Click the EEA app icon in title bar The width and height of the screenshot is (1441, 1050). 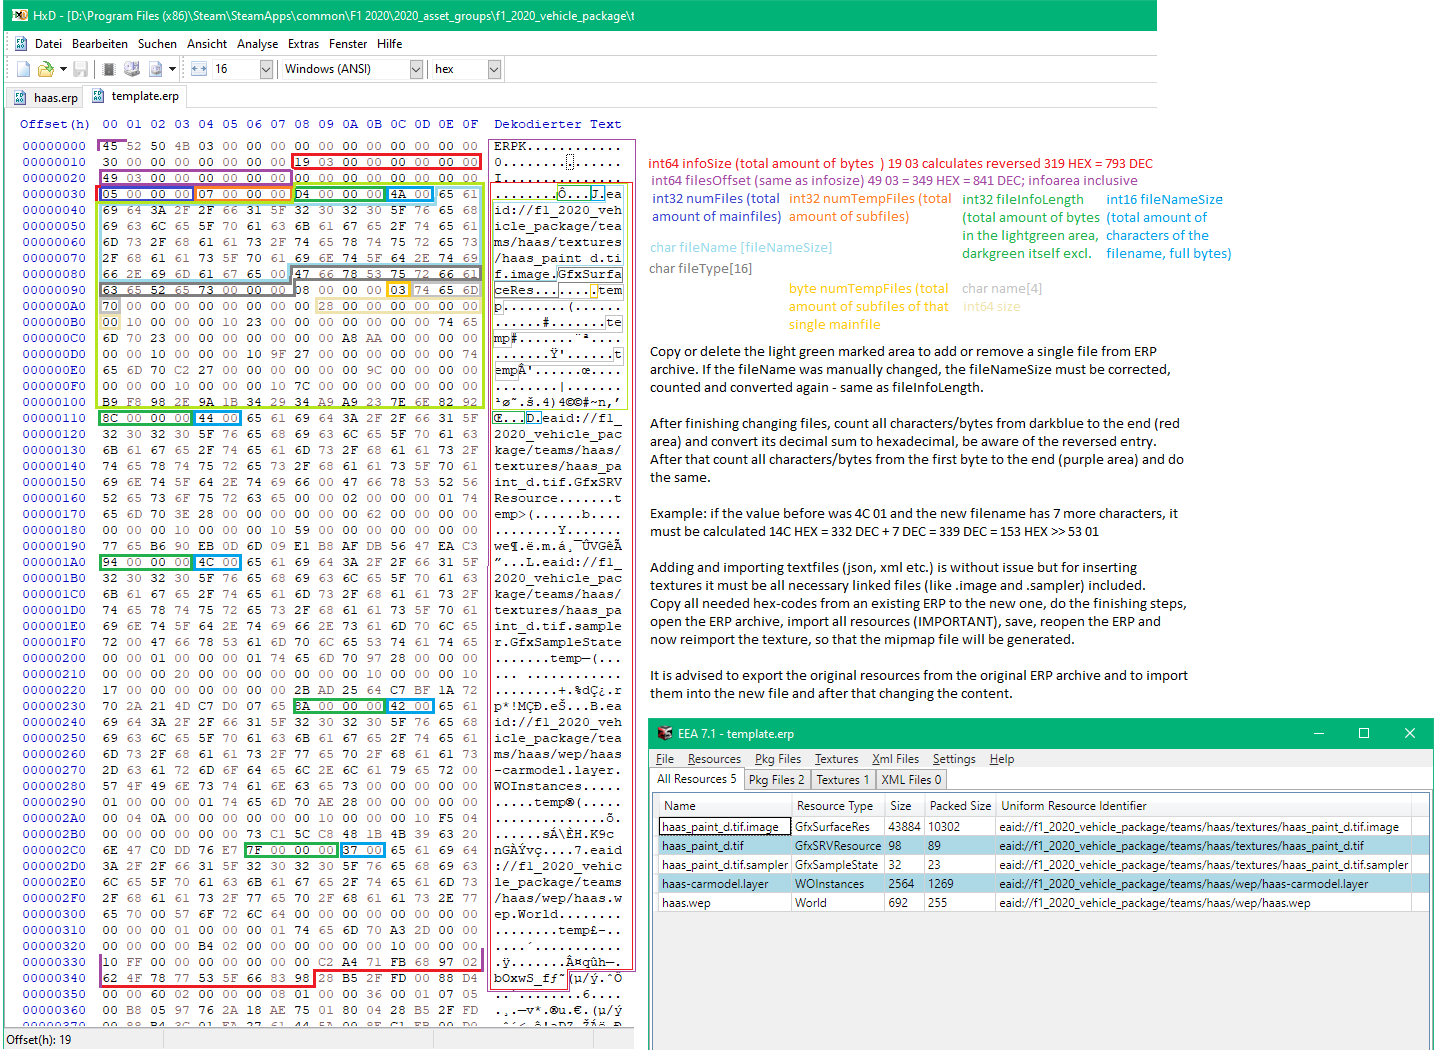pyautogui.click(x=665, y=733)
